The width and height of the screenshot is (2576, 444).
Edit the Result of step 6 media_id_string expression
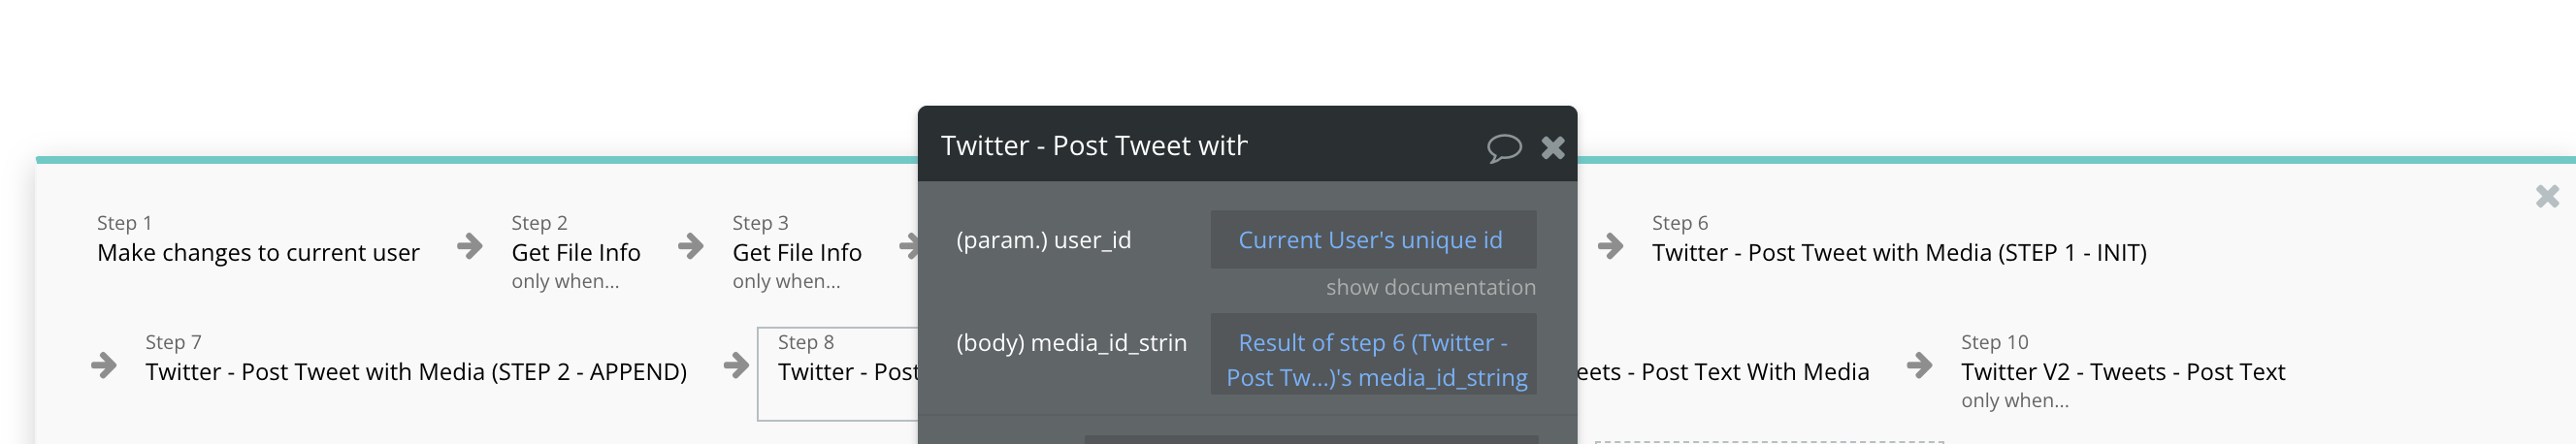click(1373, 359)
